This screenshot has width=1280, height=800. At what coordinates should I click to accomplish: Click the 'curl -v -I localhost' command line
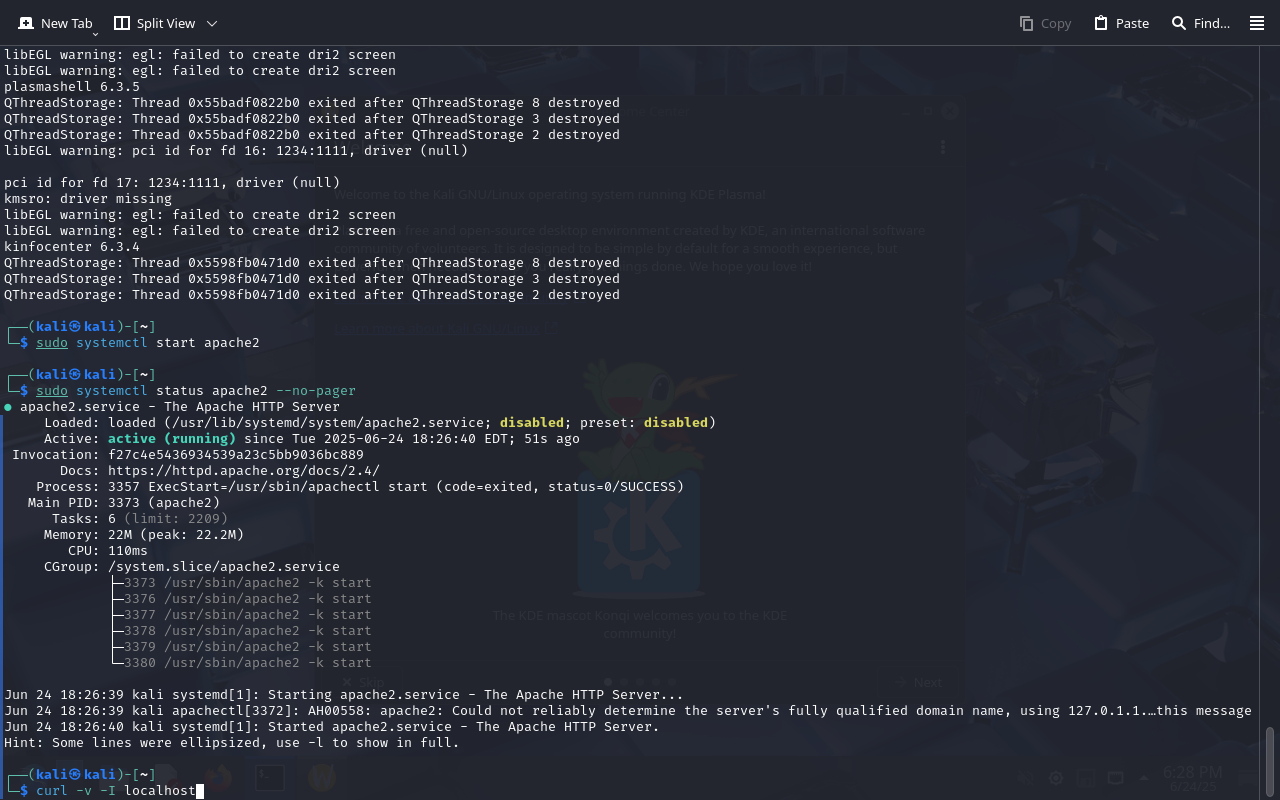pos(116,791)
